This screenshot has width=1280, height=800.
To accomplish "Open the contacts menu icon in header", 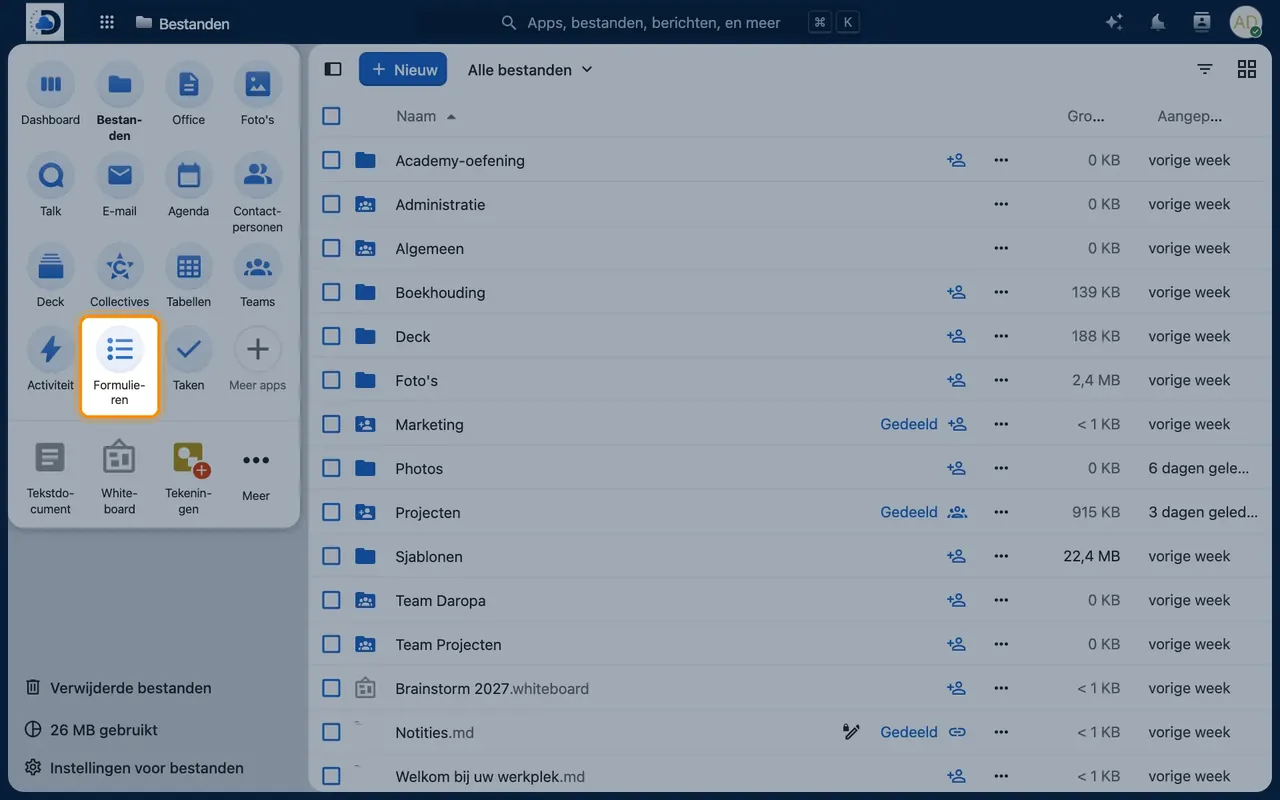I will [x=1202, y=22].
